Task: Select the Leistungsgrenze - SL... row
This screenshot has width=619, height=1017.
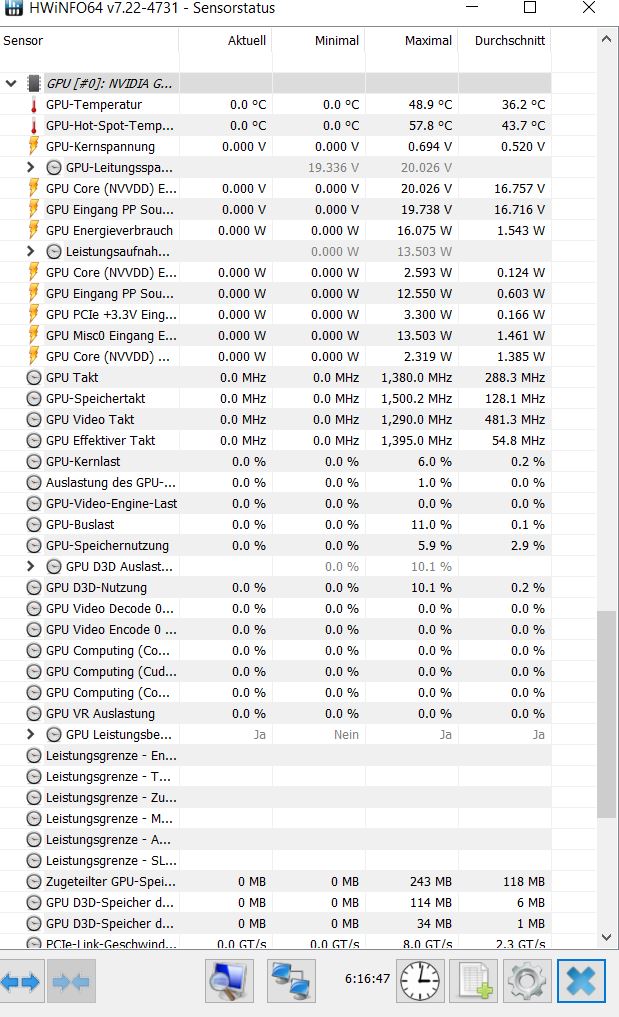Action: pyautogui.click(x=276, y=861)
